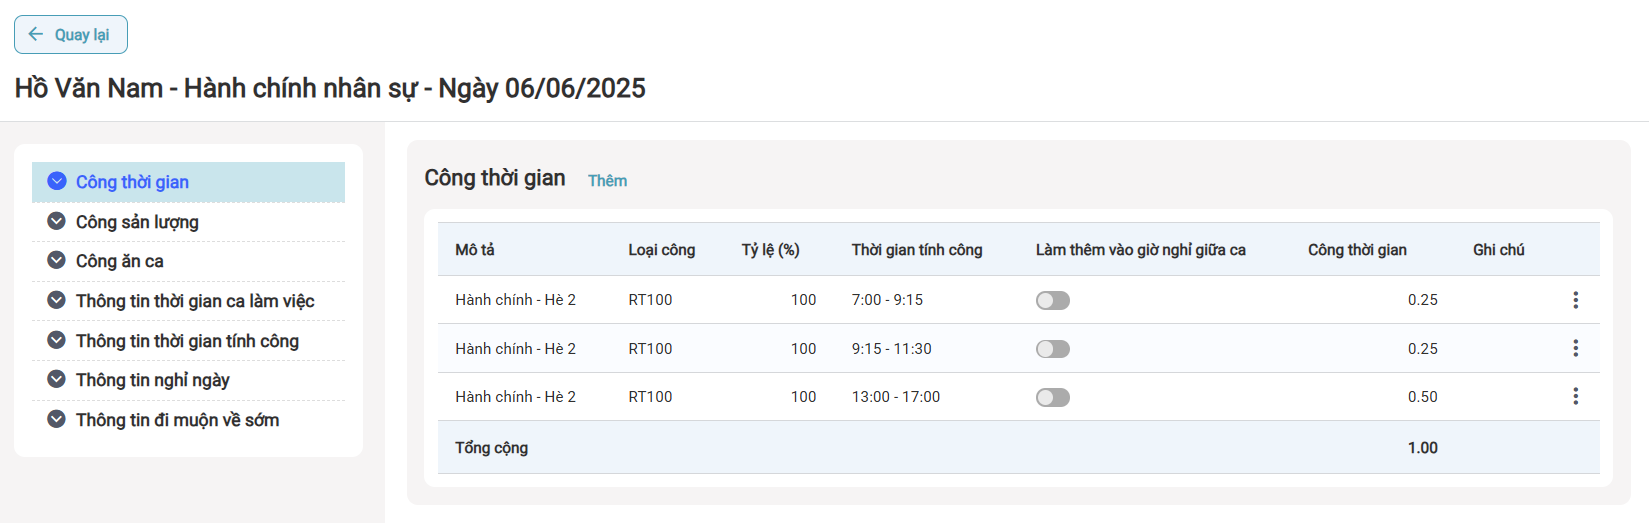Select the Thông tin nghỉ ngày item

click(x=152, y=380)
